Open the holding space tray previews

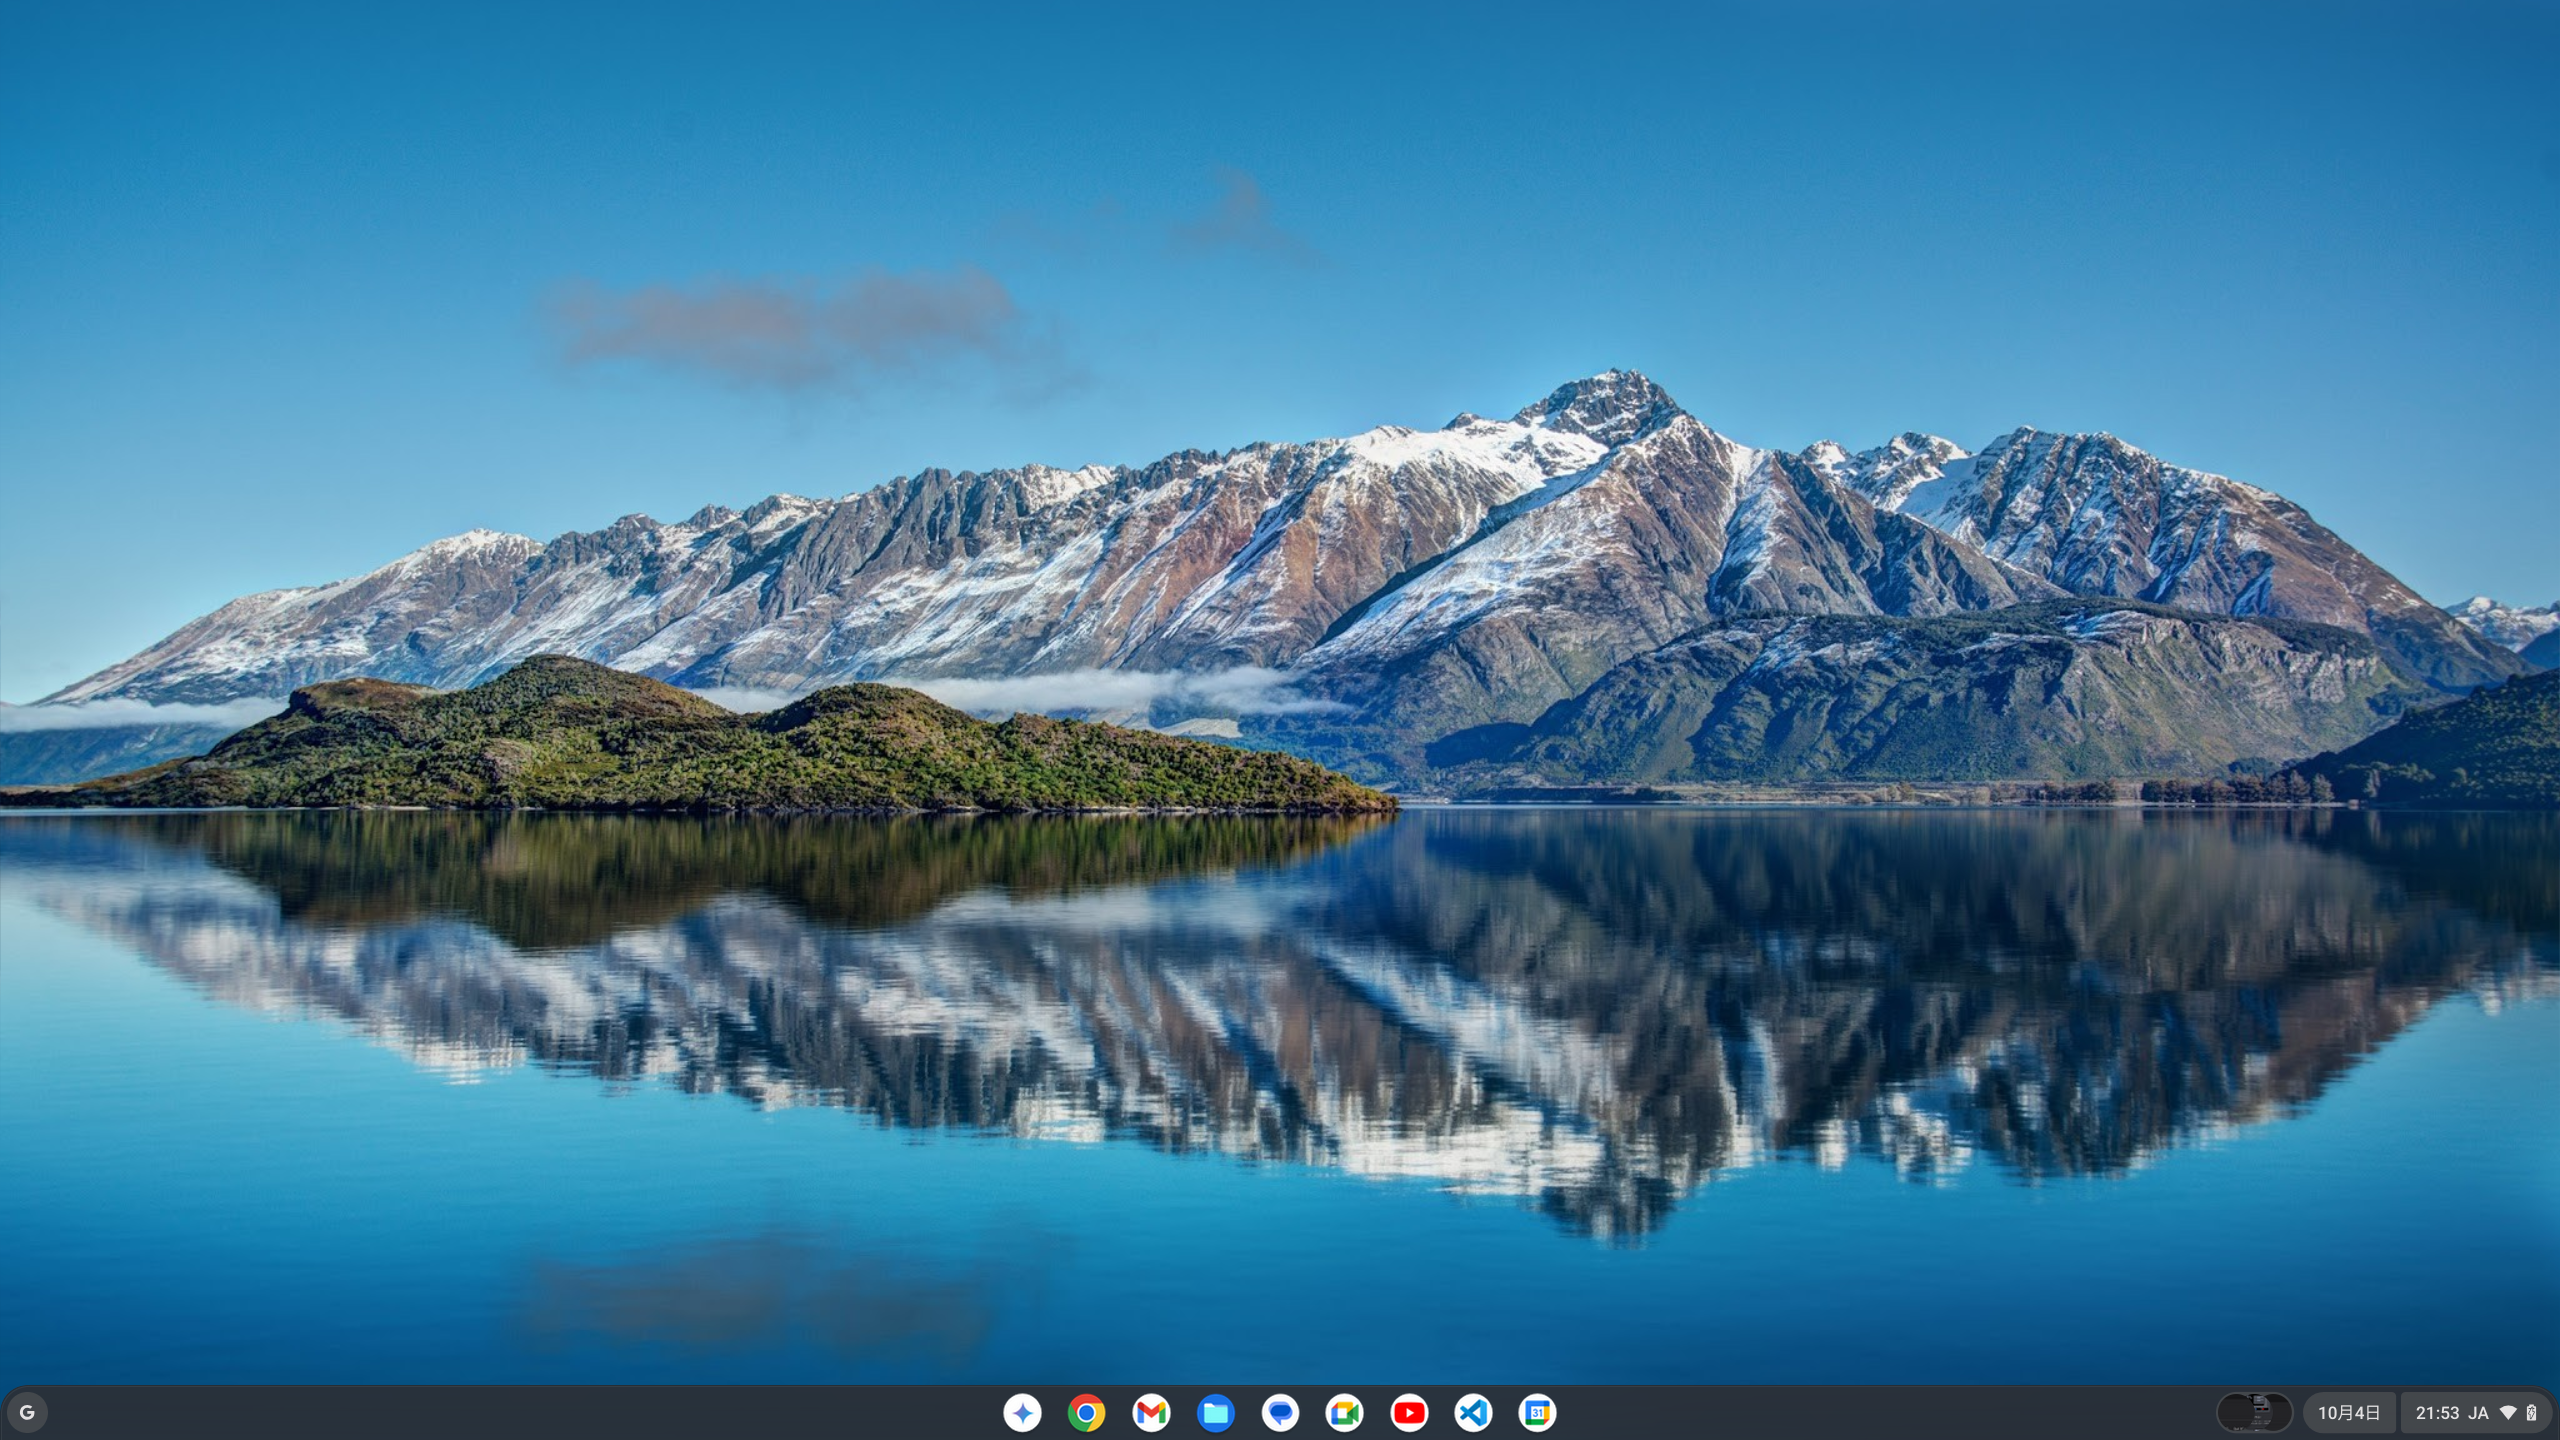click(x=2254, y=1412)
